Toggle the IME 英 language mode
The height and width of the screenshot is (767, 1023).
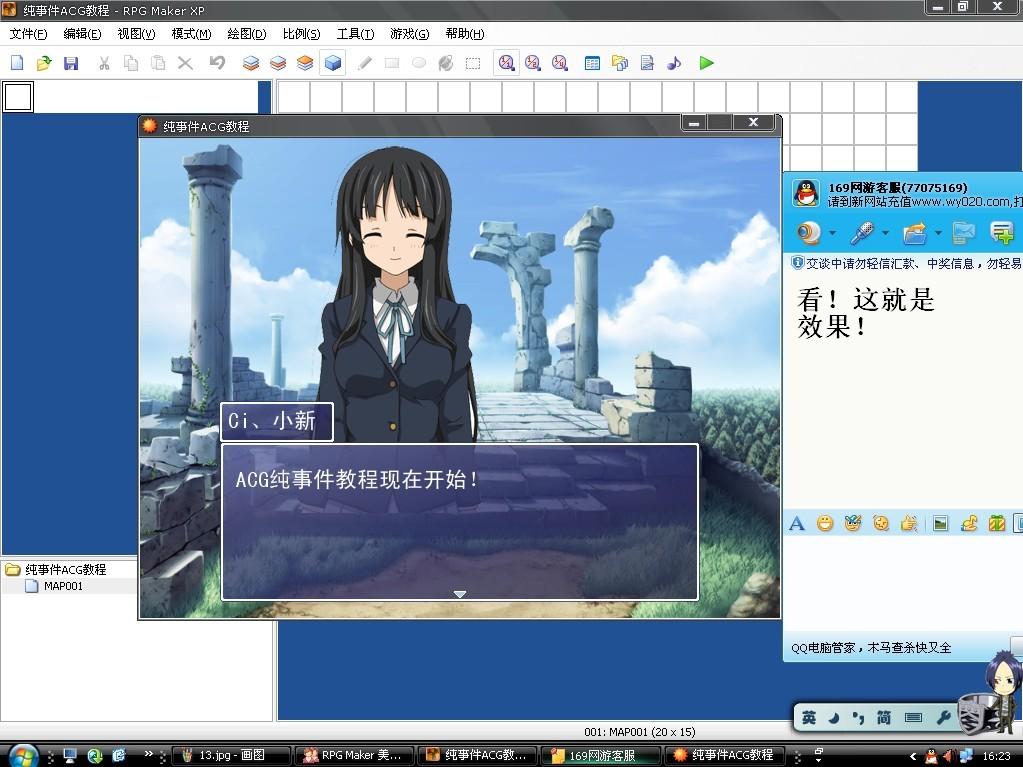pyautogui.click(x=809, y=718)
